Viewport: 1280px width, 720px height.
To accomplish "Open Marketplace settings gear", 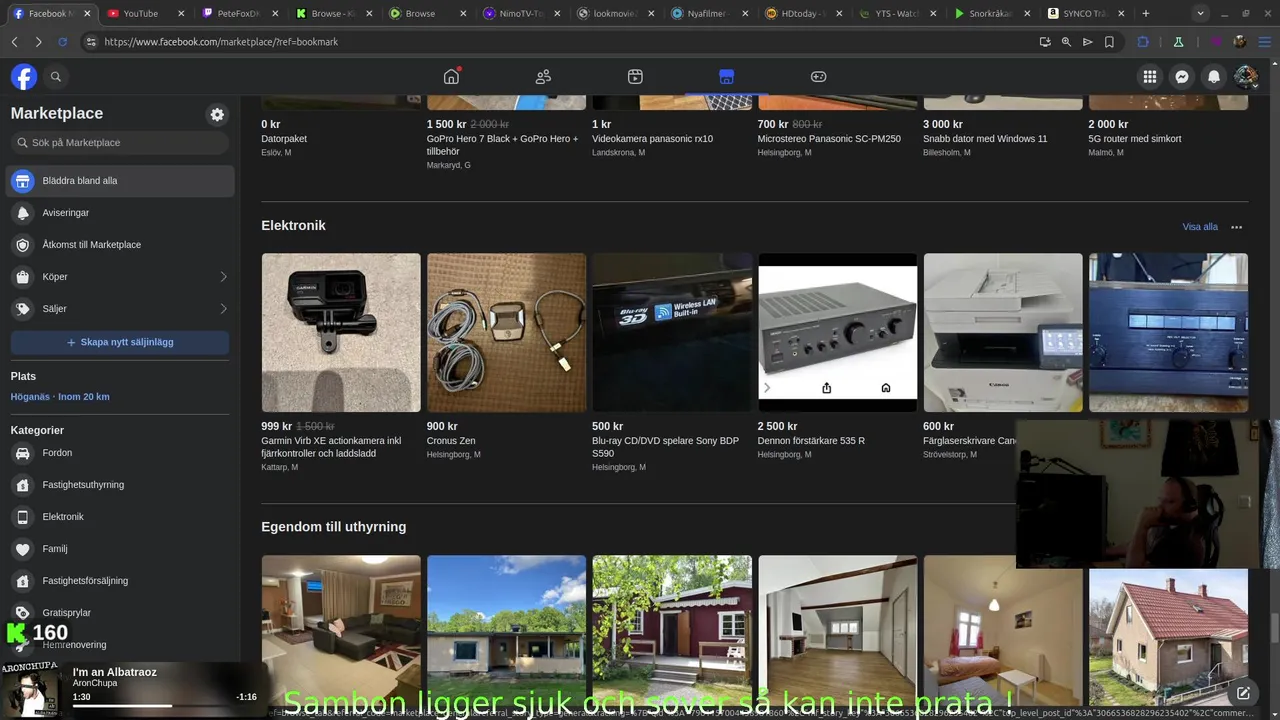I will [x=217, y=115].
